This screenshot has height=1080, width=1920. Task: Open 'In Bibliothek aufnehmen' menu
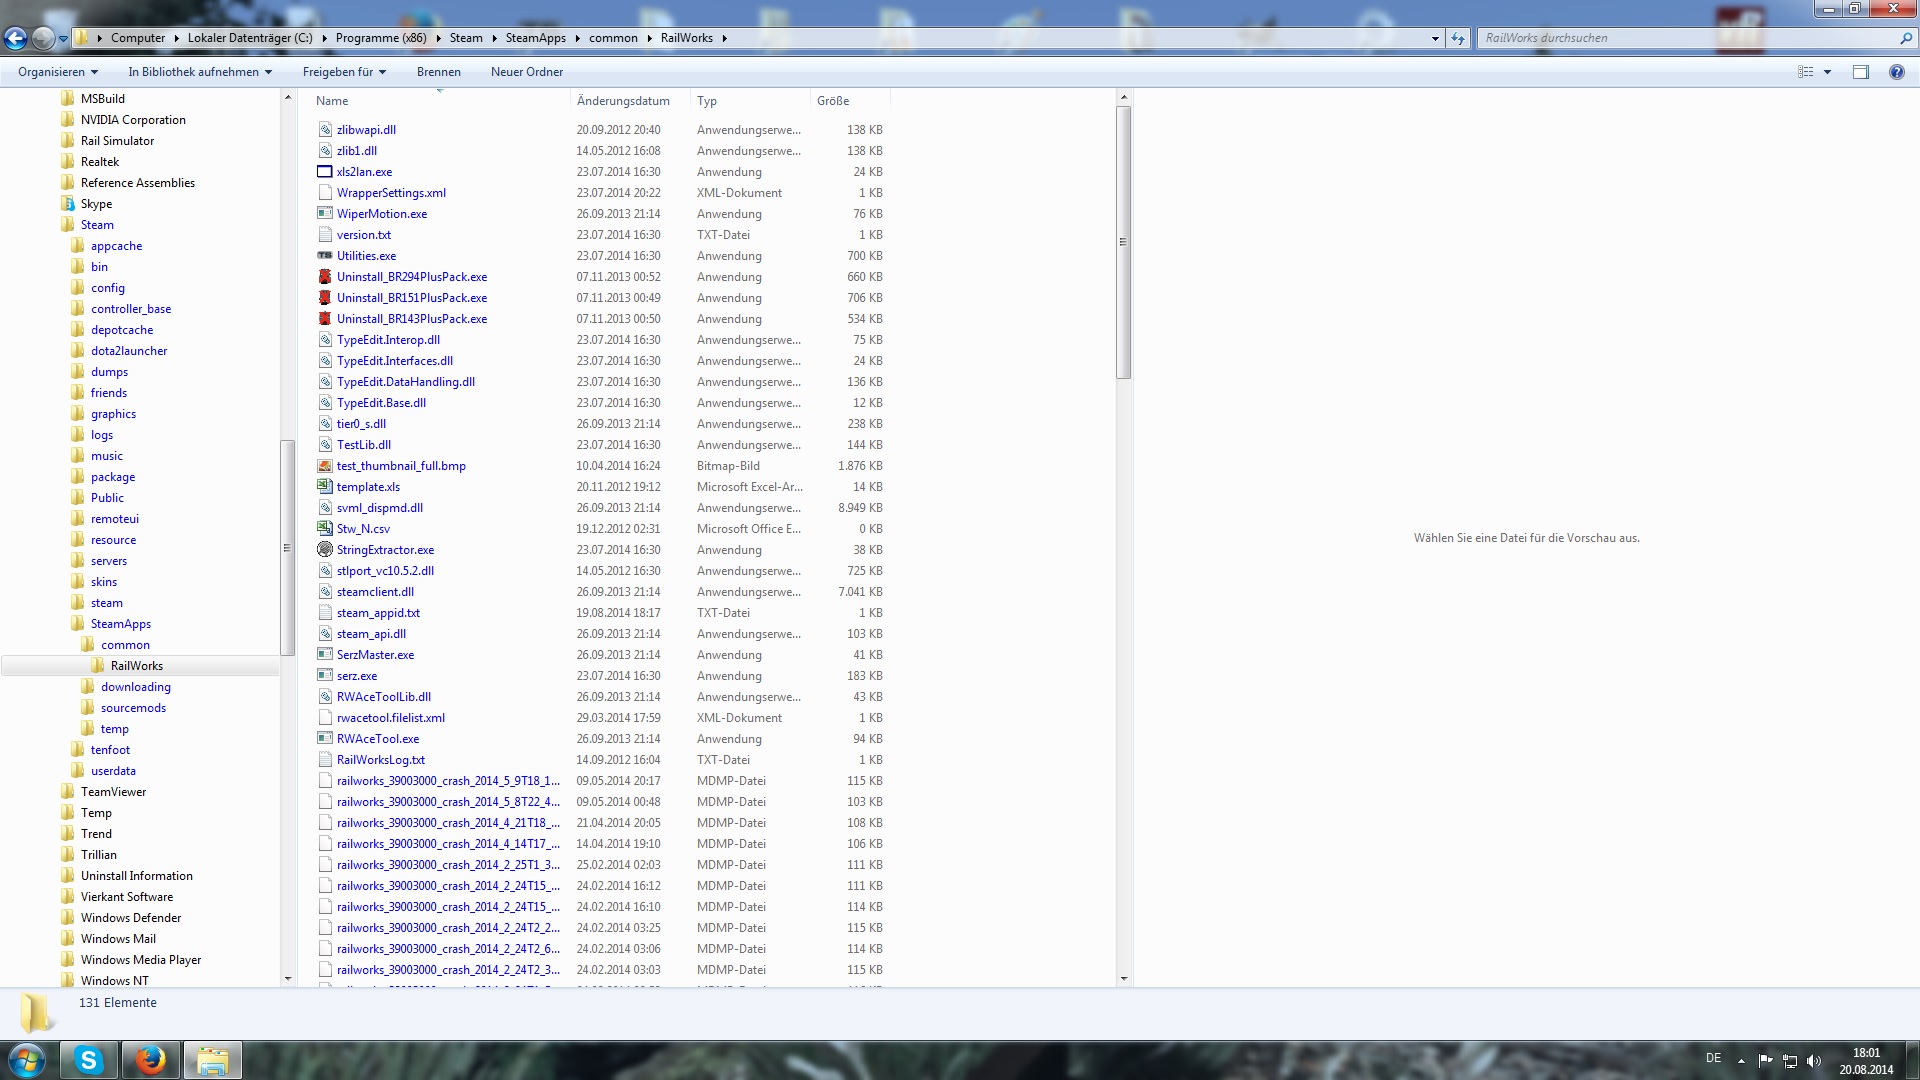tap(200, 72)
